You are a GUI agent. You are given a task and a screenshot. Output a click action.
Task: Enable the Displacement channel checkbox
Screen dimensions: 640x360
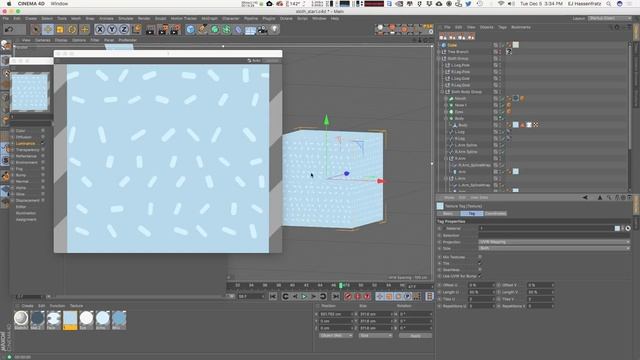[x=42, y=200]
